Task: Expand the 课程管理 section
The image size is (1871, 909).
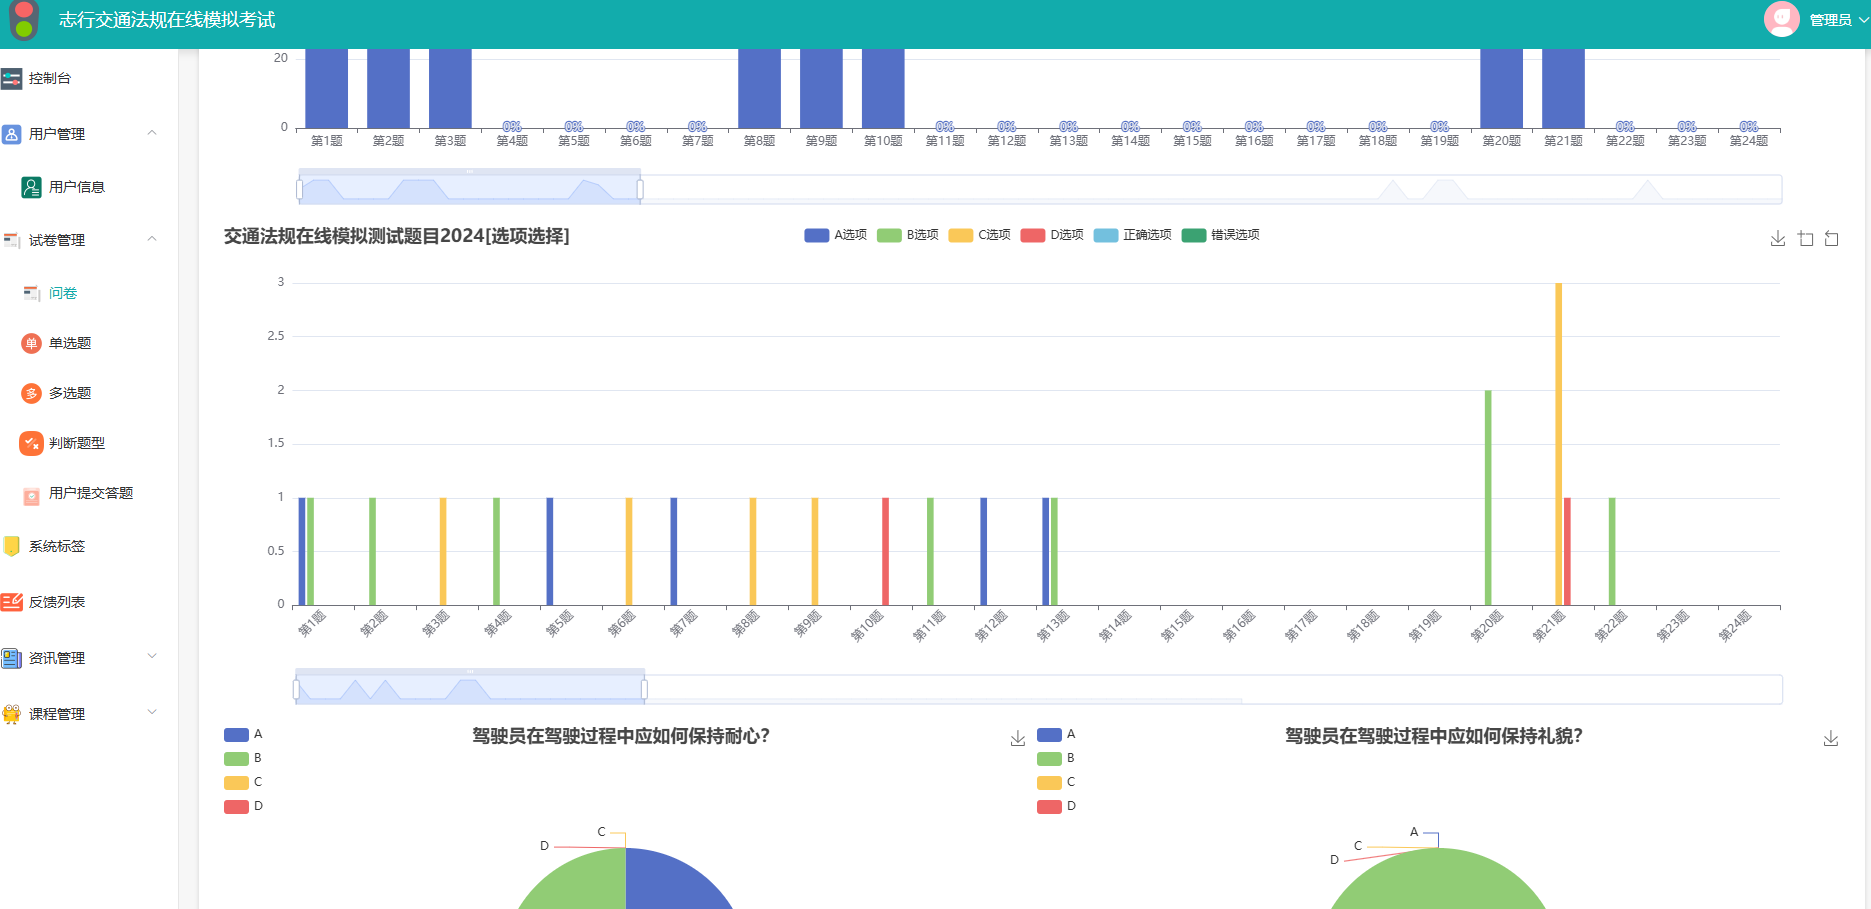Action: [152, 712]
